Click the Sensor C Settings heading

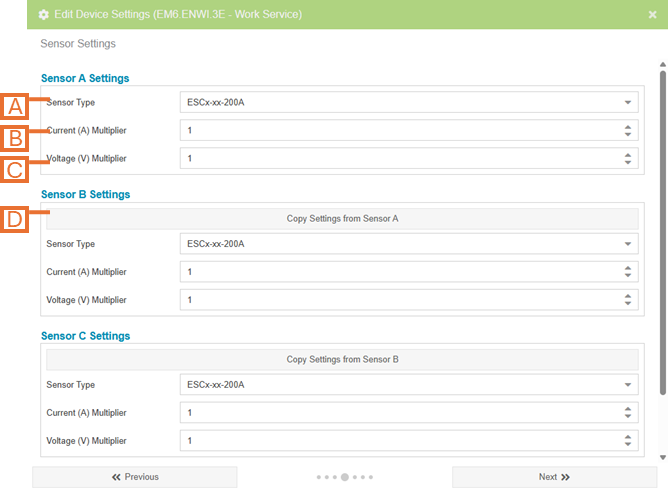click(x=86, y=336)
